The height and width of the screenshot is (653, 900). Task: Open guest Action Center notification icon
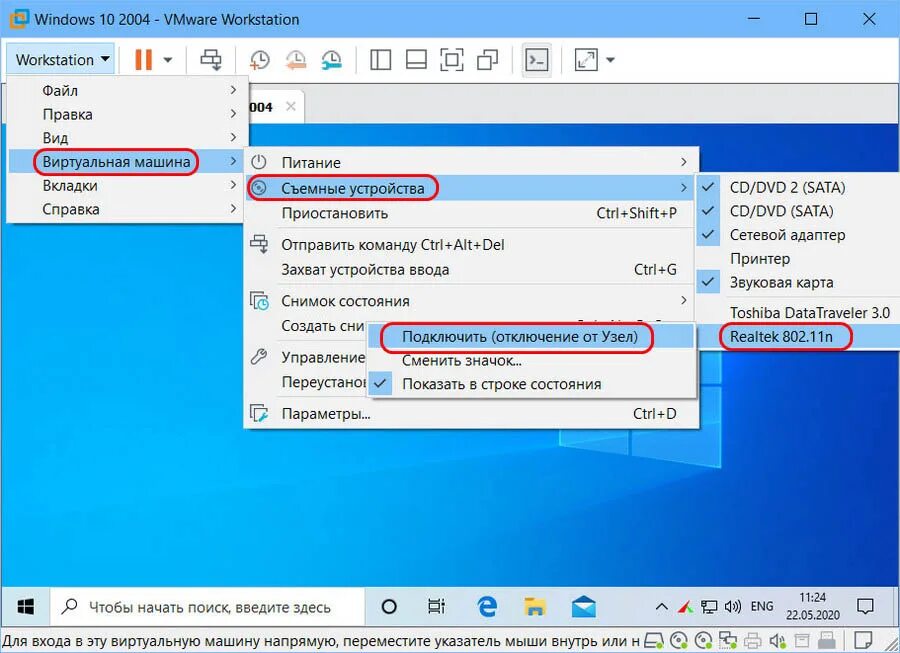point(864,607)
